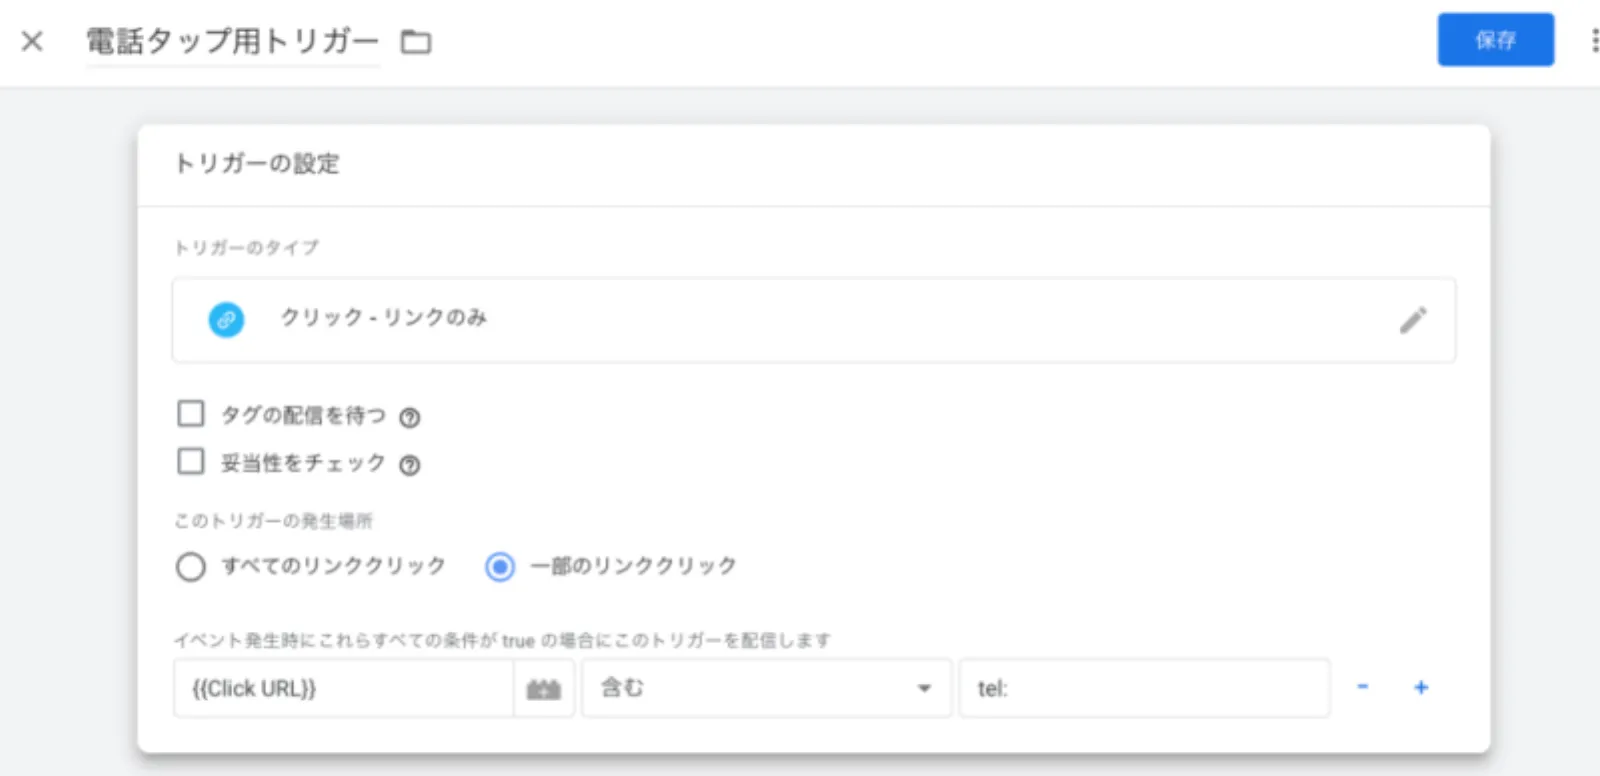Viewport: 1600px width, 776px height.
Task: Click the tel: value input field
Action: [x=1145, y=688]
